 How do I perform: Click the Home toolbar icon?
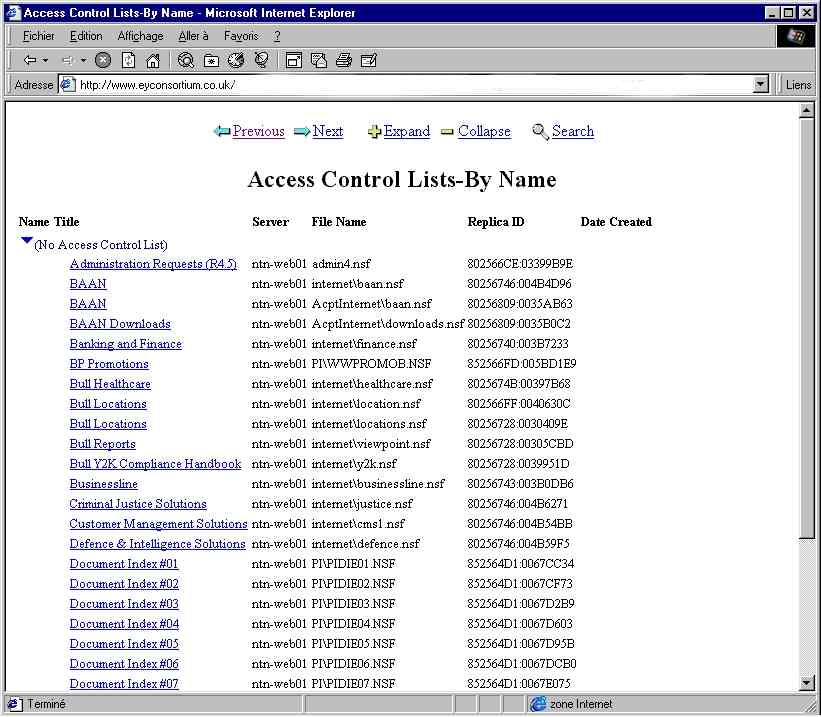pos(153,61)
